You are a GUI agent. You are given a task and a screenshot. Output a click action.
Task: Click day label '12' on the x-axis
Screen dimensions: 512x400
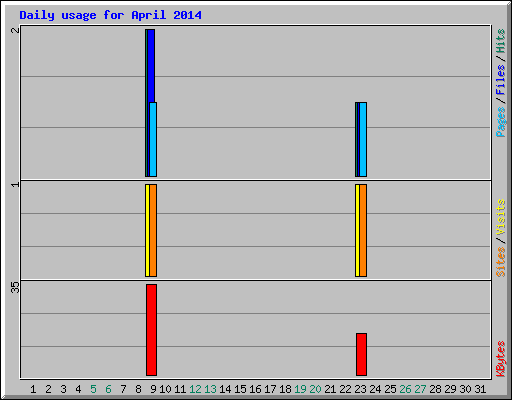coord(195,389)
